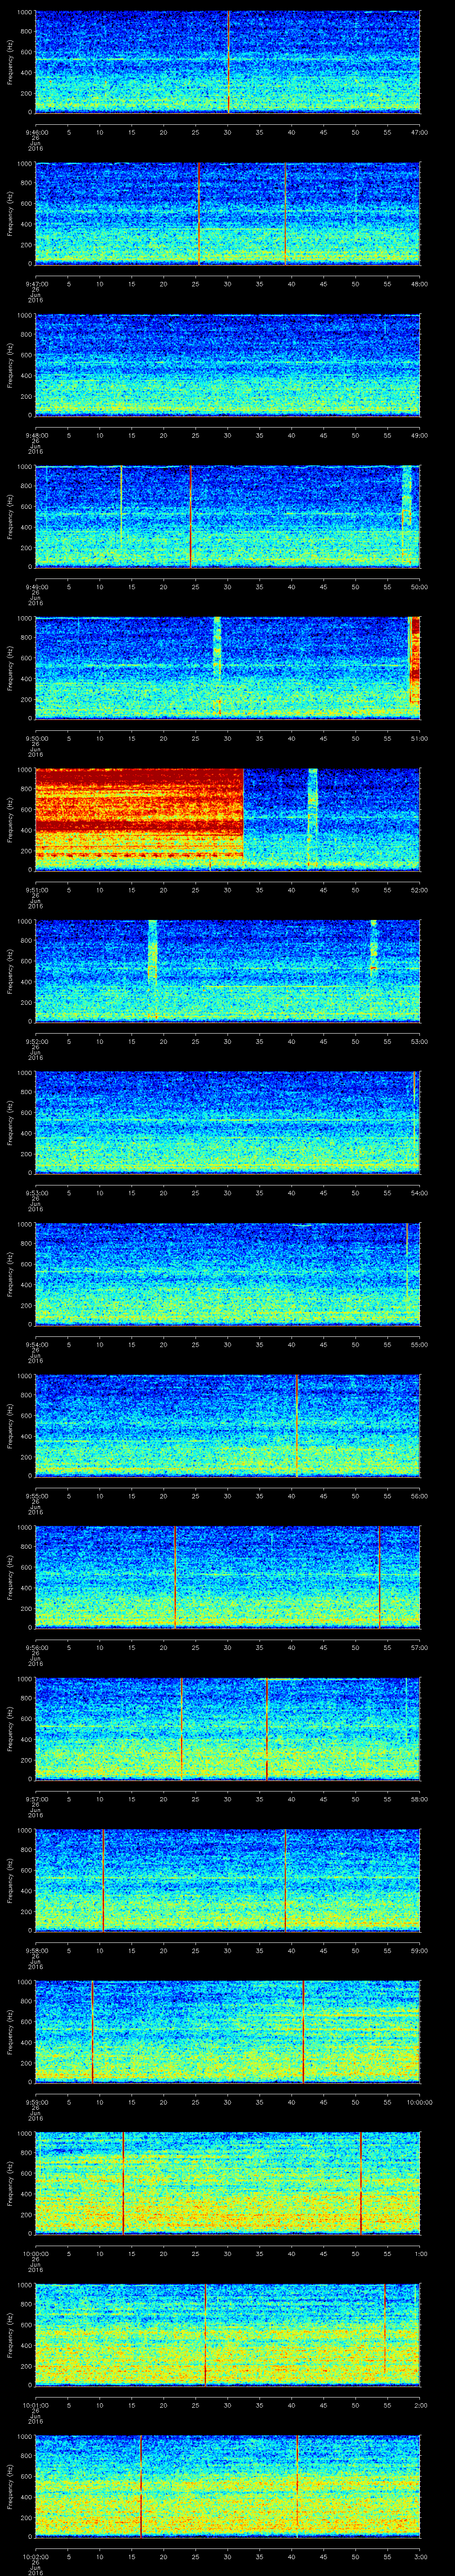The width and height of the screenshot is (455, 2576).
Task: Click the red line near 24s in 9:49:00 panel
Action: pos(191,516)
